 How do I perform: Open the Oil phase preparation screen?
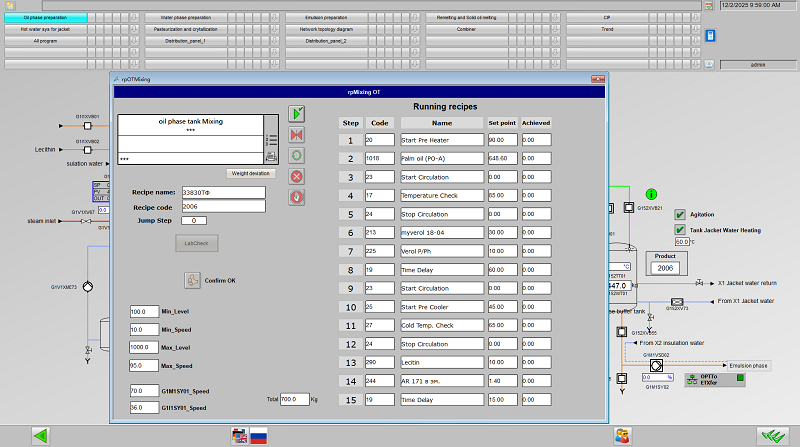click(45, 18)
